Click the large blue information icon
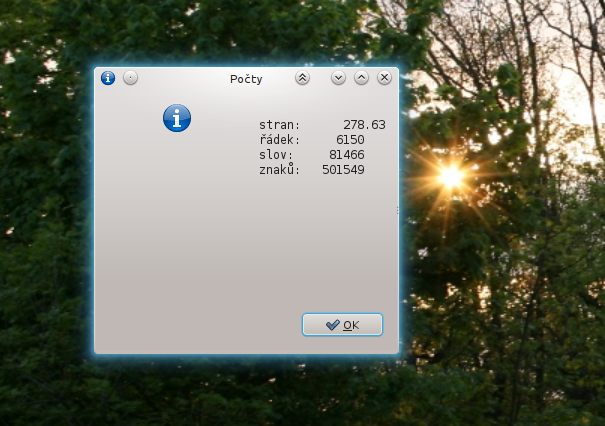Image resolution: width=605 pixels, height=426 pixels. [177, 118]
